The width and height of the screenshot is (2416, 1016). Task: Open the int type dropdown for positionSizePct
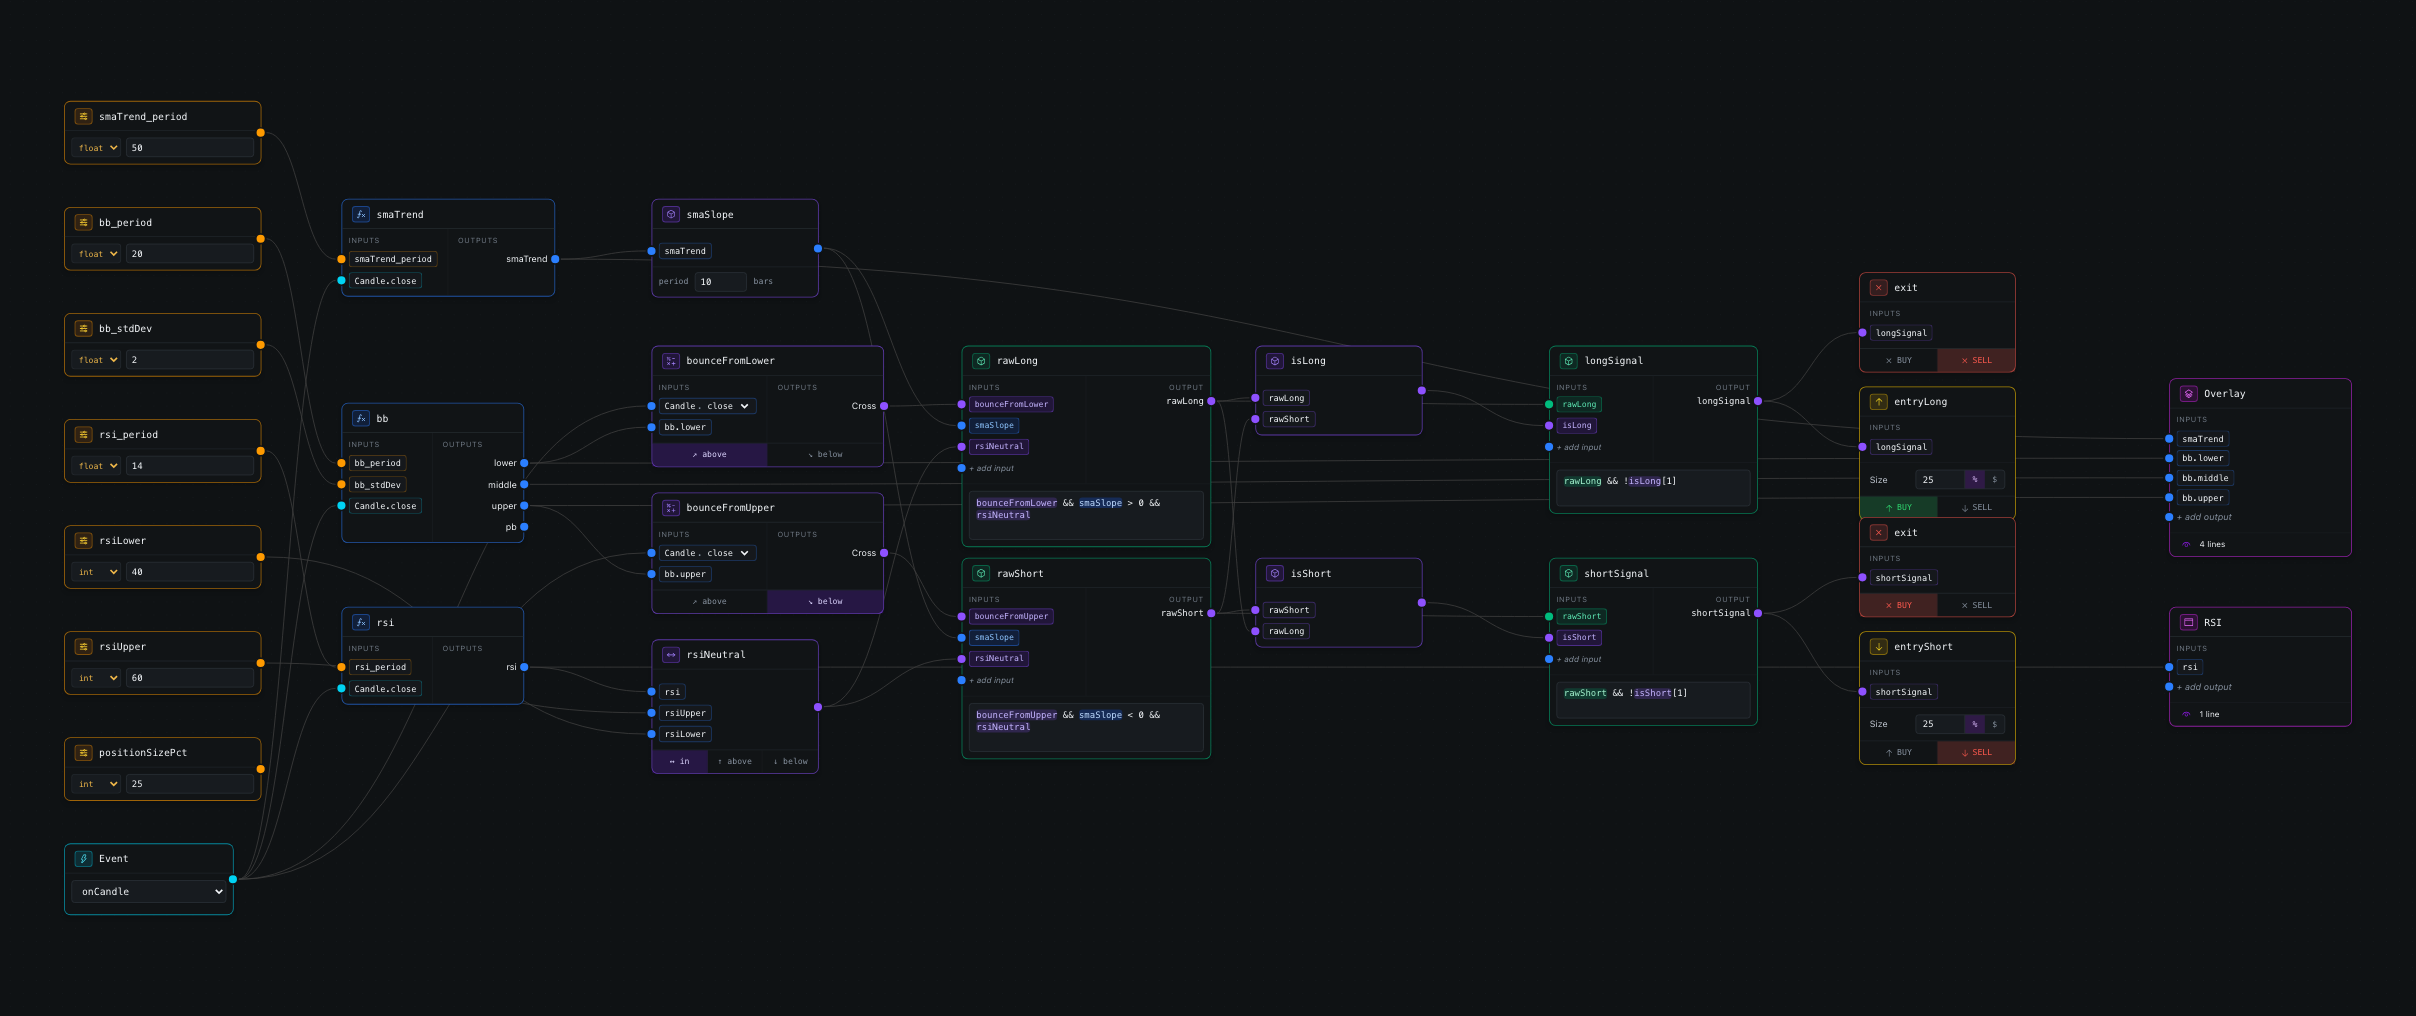[x=97, y=784]
